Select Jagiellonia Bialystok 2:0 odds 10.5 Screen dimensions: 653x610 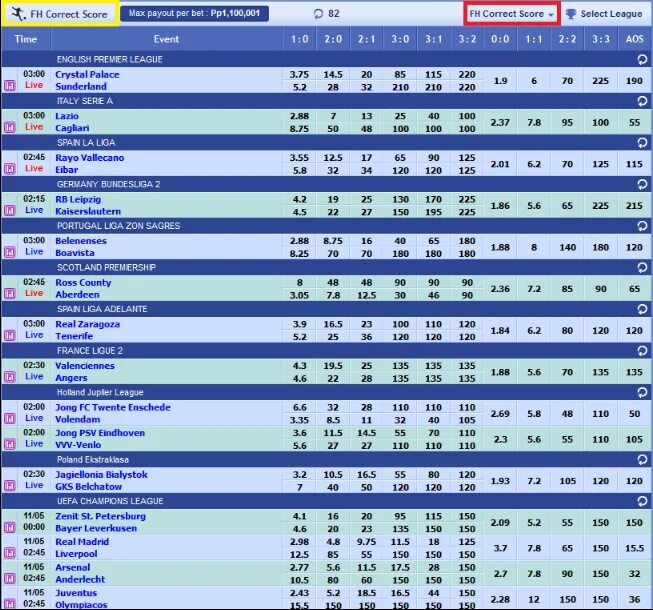[x=333, y=475]
